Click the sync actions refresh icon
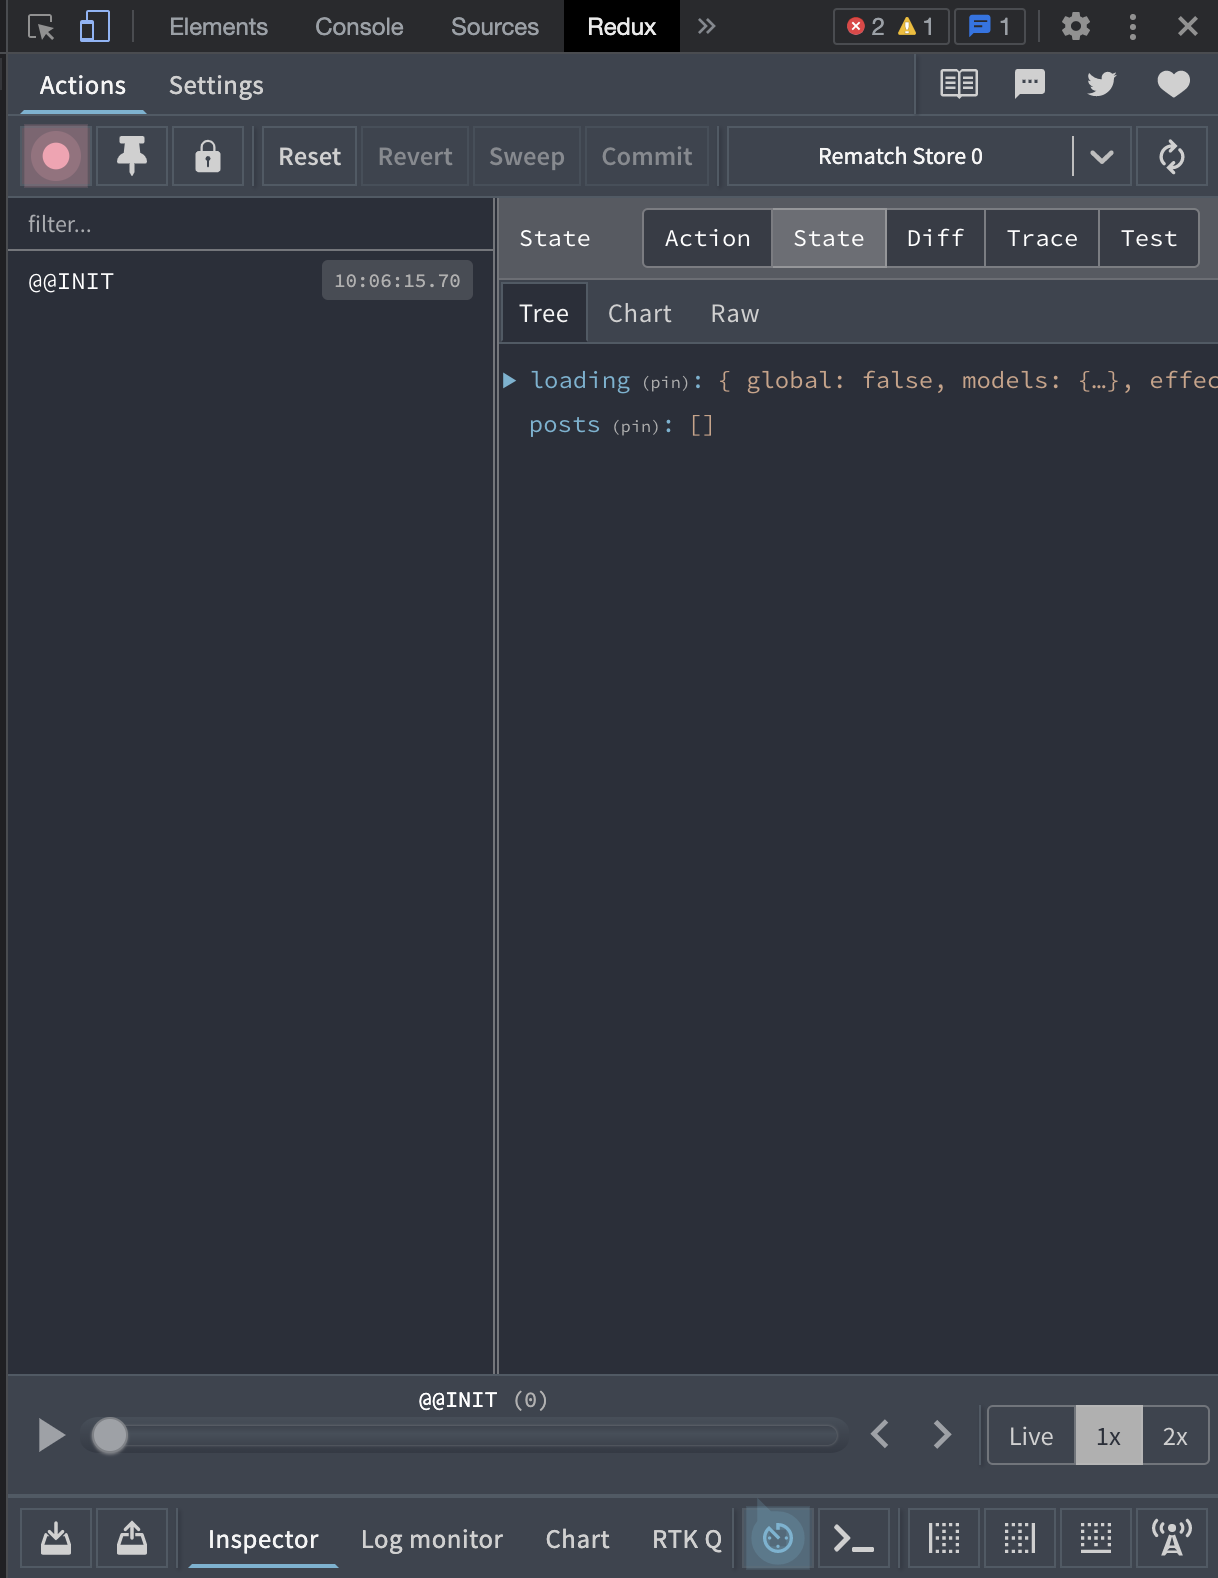1218x1578 pixels. (1171, 156)
